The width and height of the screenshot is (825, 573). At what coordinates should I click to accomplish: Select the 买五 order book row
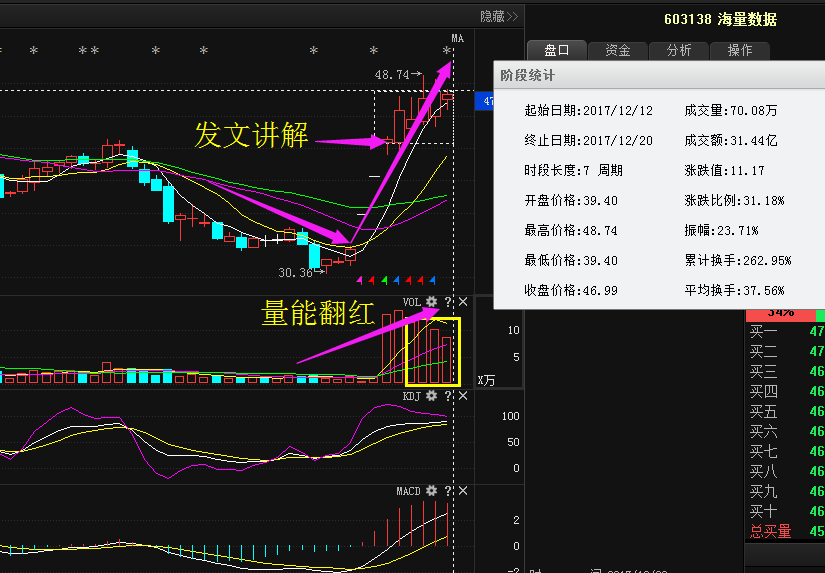(786, 411)
